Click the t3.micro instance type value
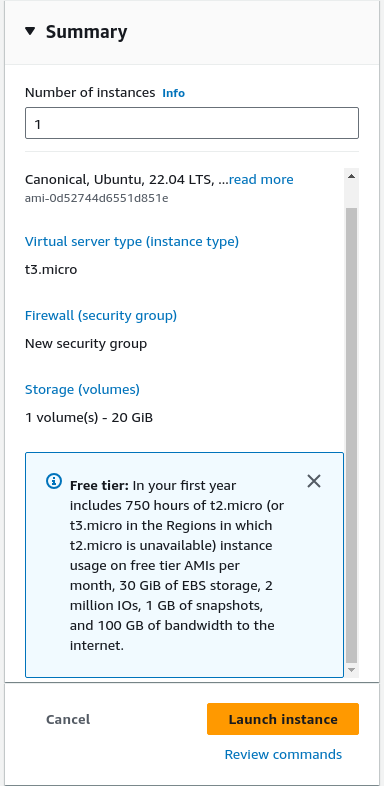The image size is (384, 786). [51, 270]
